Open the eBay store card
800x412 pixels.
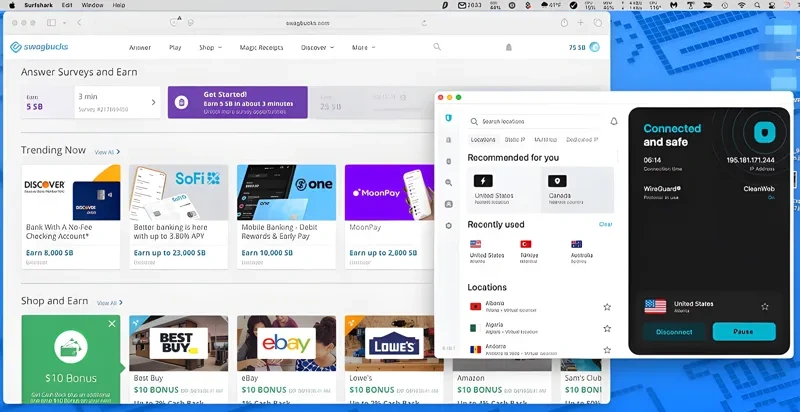[286, 359]
